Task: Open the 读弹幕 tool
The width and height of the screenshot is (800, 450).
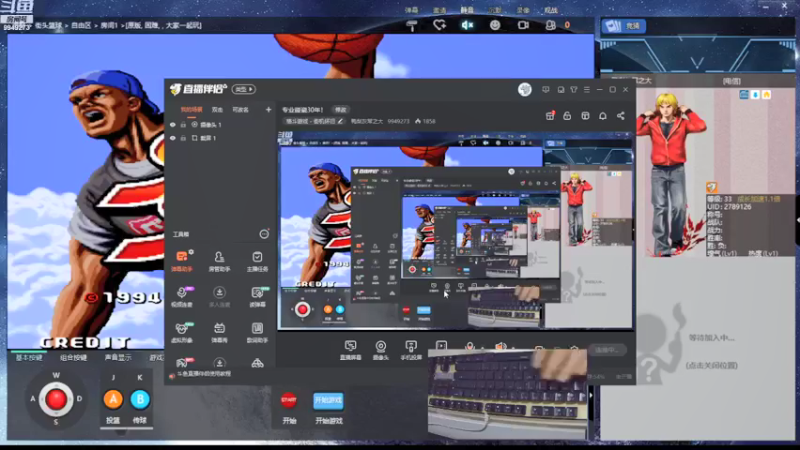Action: [x=257, y=296]
